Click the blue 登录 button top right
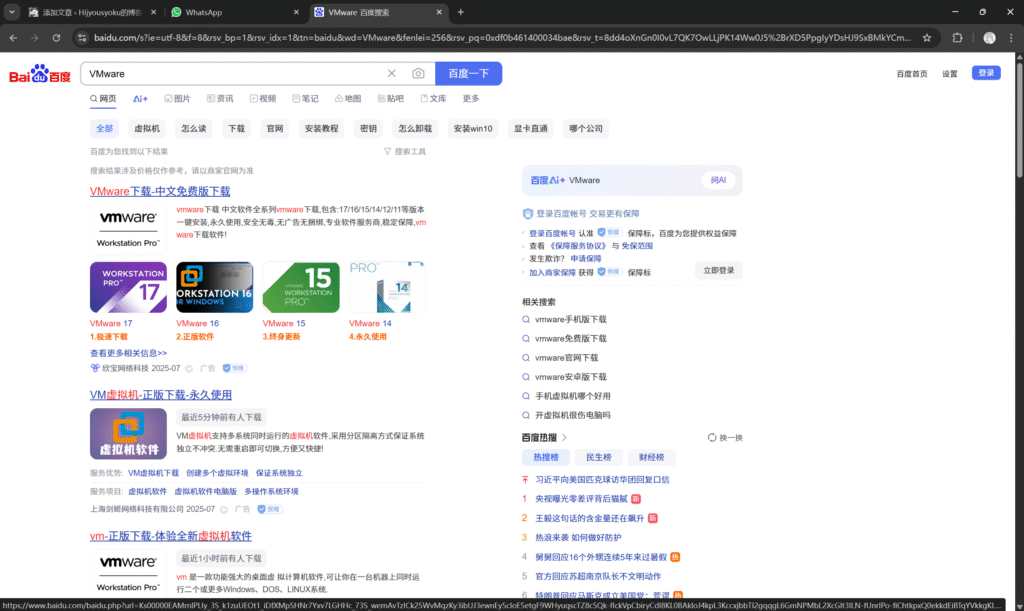 [986, 73]
